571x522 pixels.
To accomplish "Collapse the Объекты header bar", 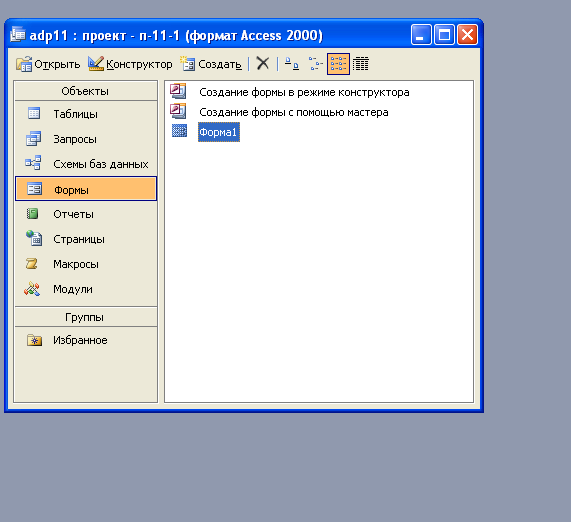I will pyautogui.click(x=86, y=91).
